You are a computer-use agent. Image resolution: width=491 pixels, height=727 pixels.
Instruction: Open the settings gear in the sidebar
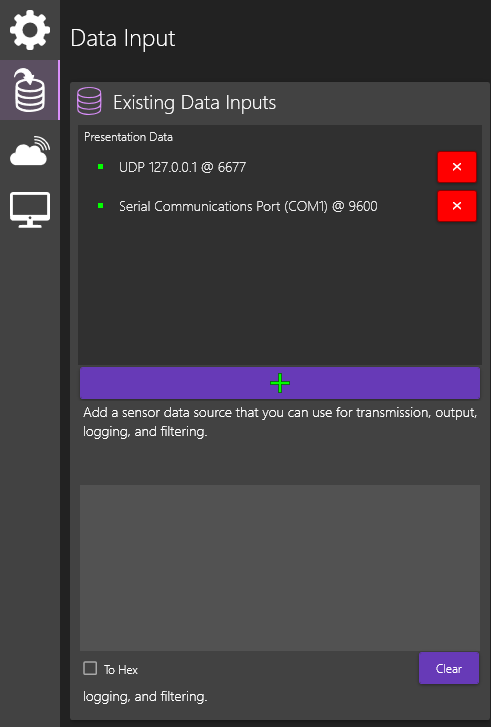tap(30, 30)
